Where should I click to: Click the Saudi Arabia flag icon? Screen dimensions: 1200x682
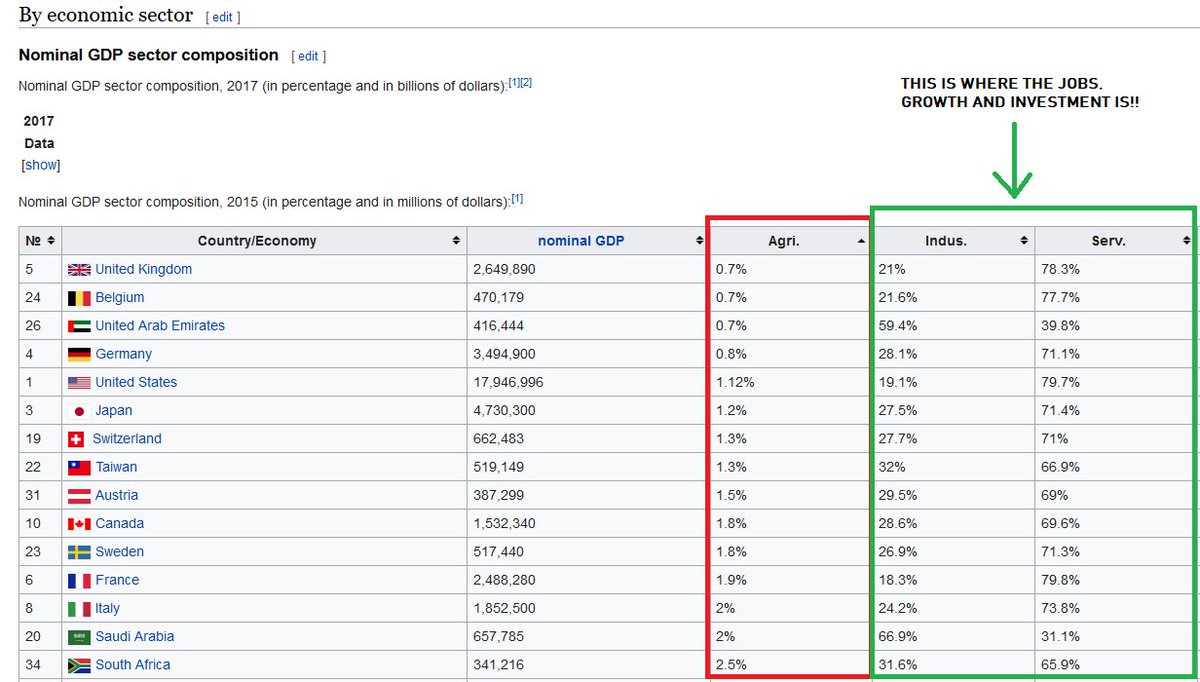tap(79, 637)
